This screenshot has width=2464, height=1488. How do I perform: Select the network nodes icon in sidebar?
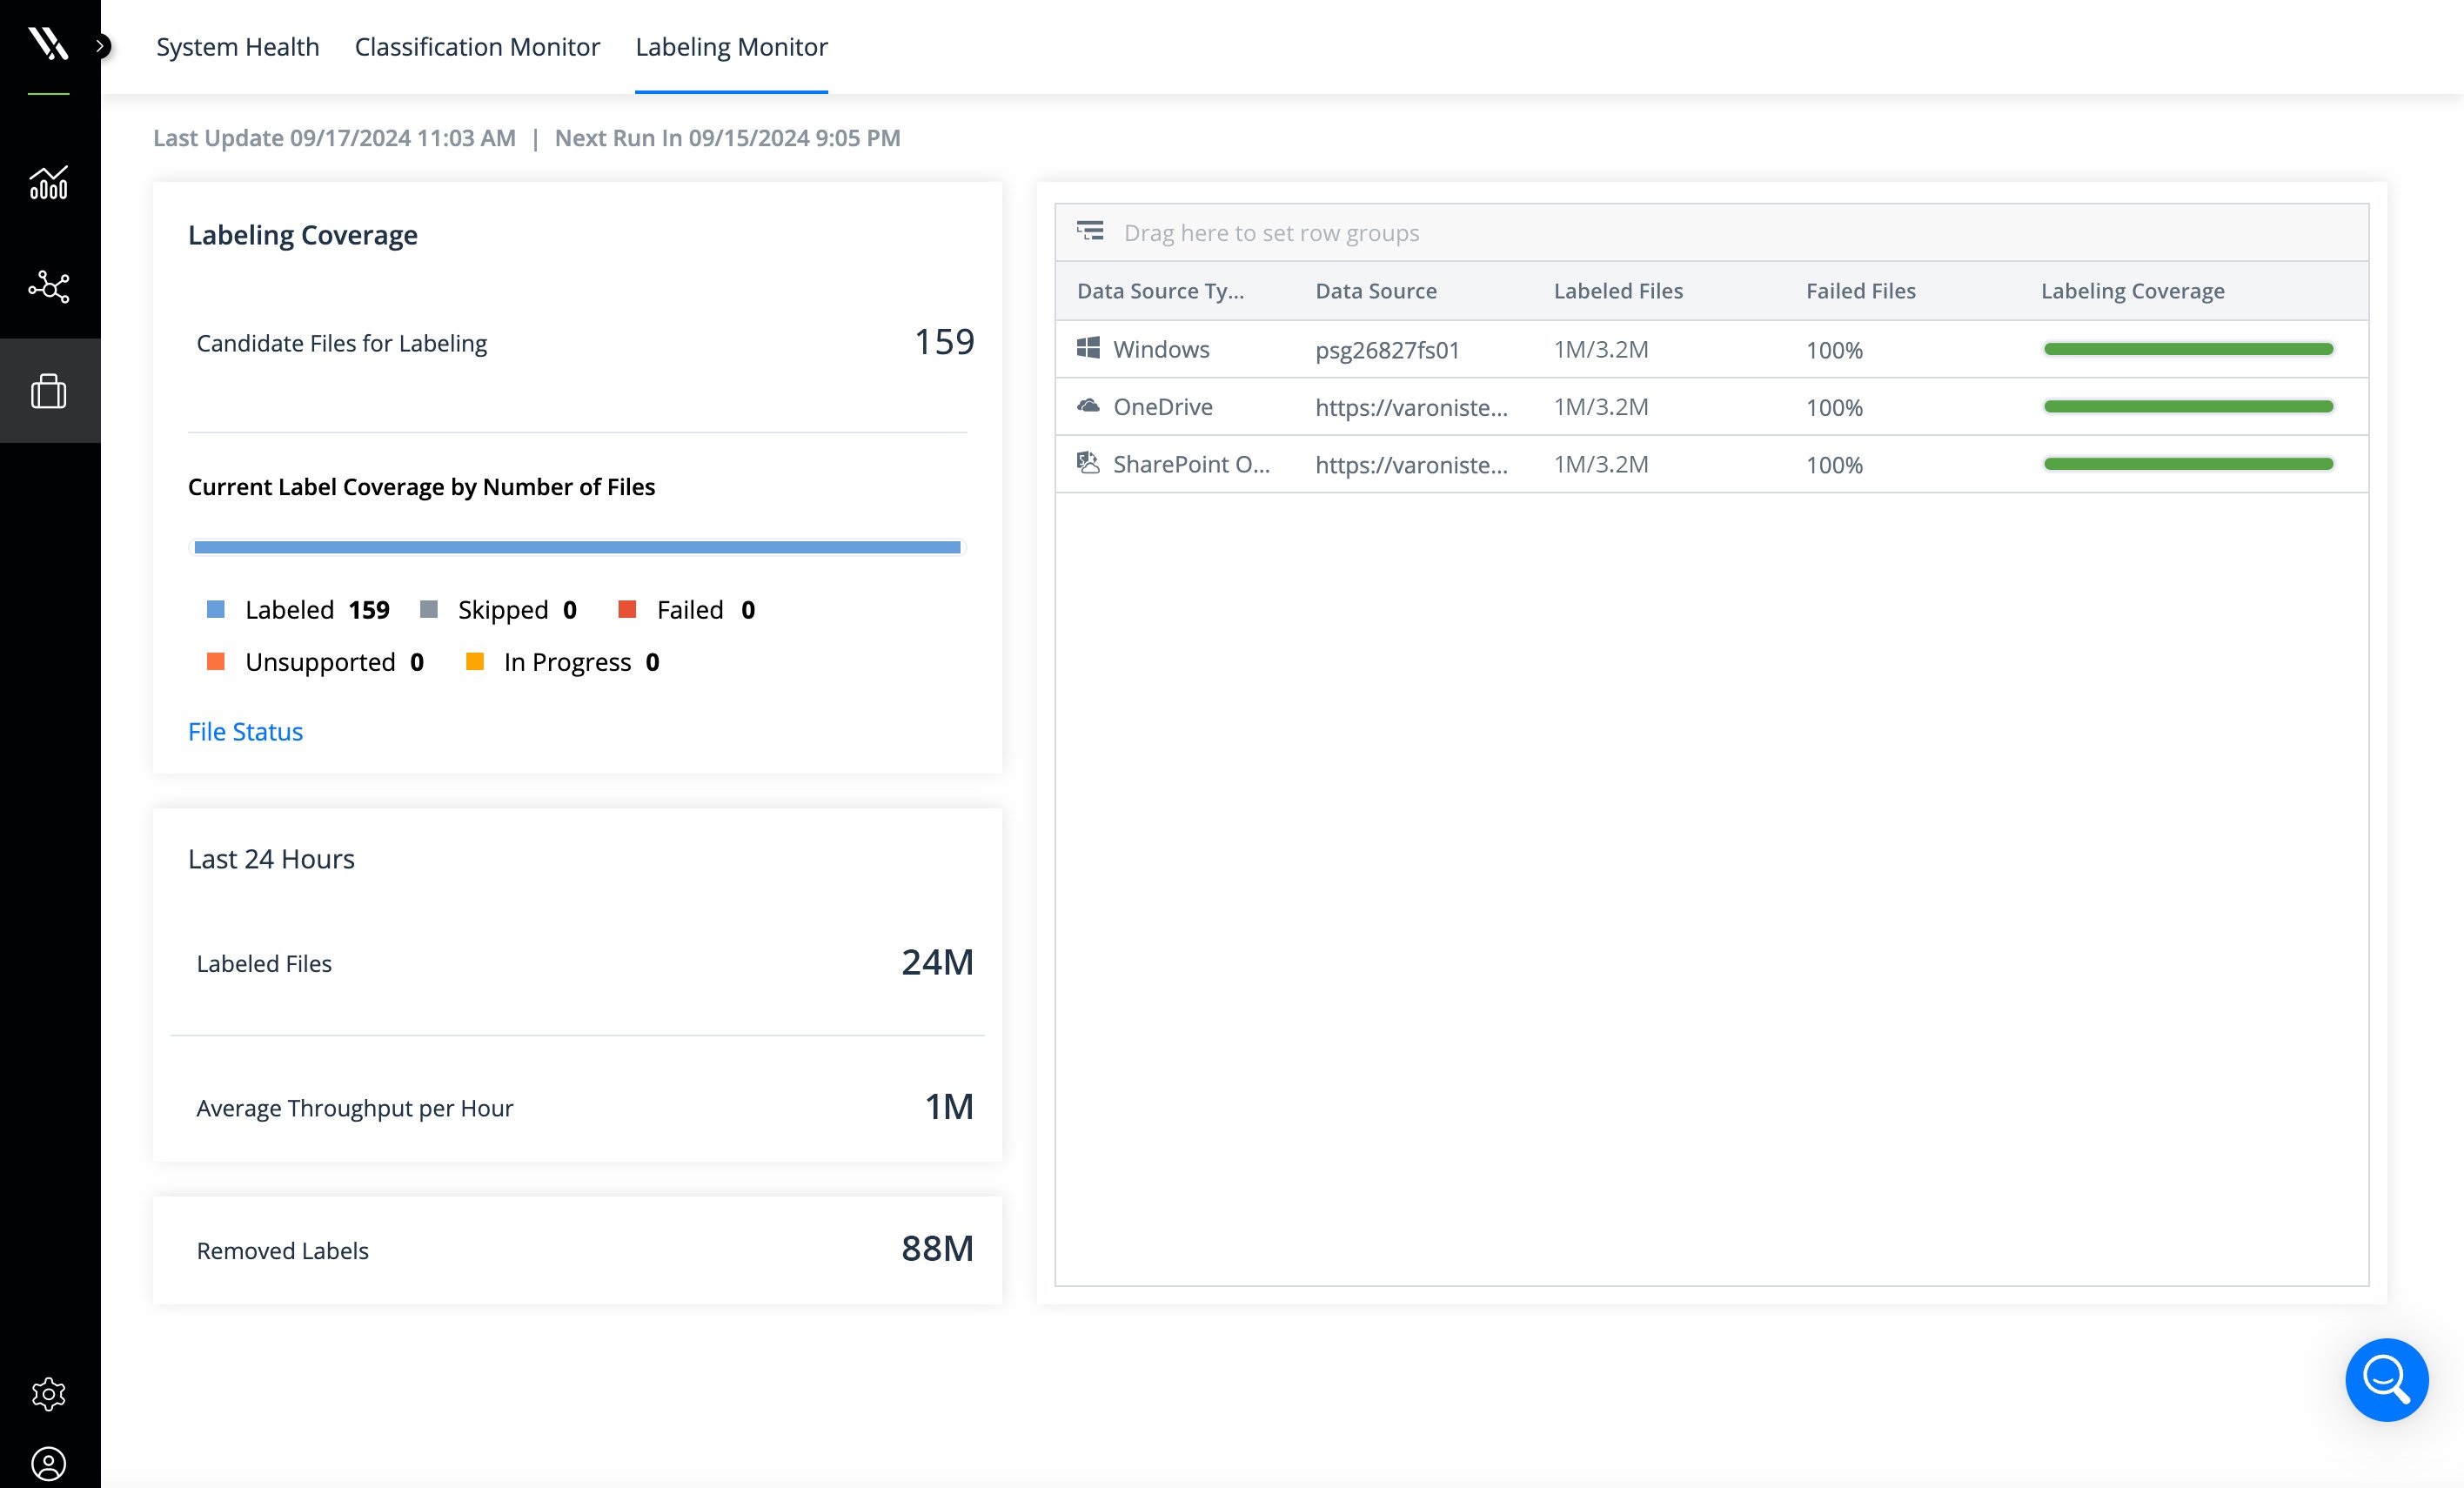click(x=49, y=288)
